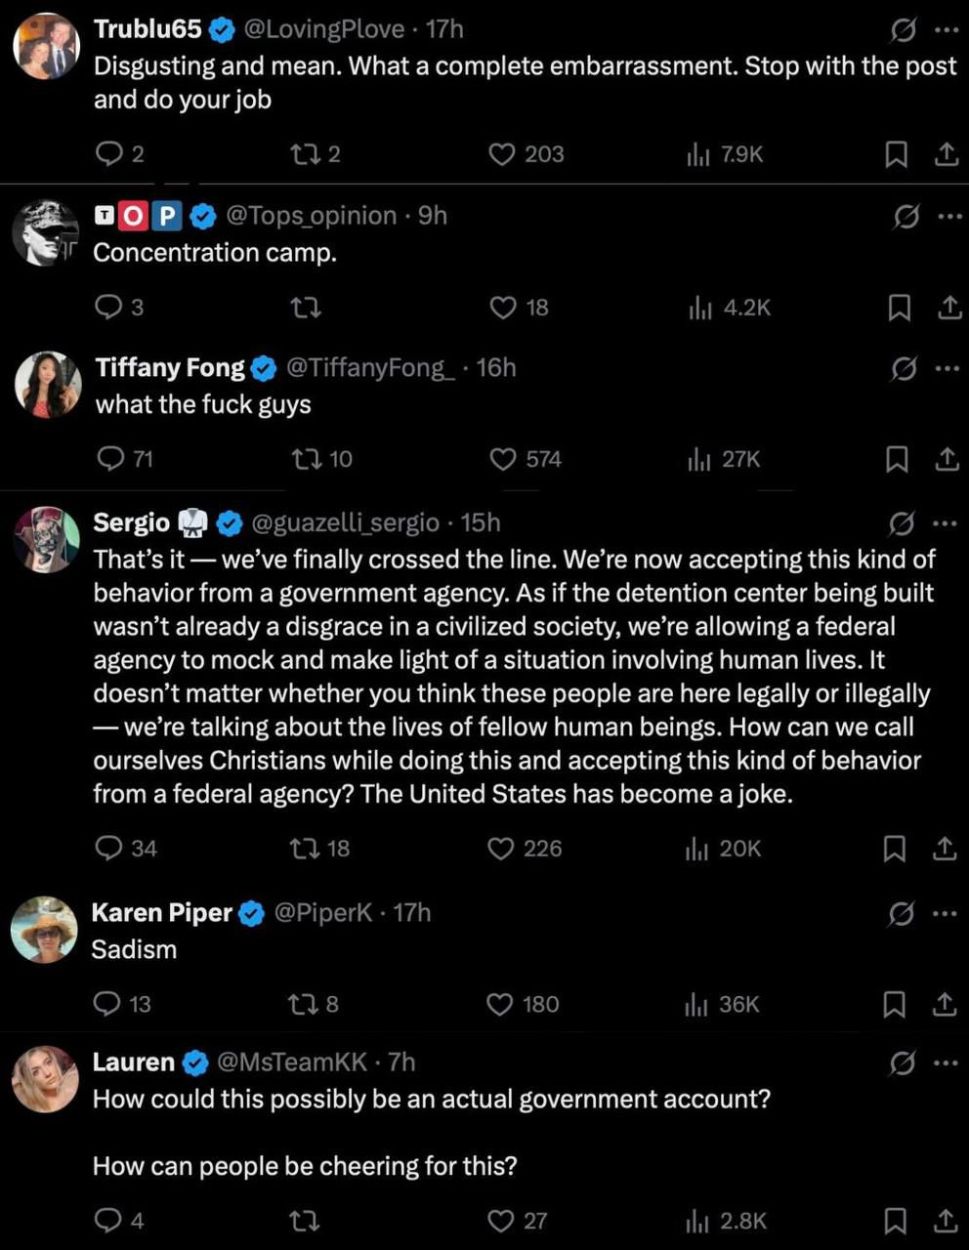This screenshot has height=1250, width=969.
Task: Open the @guazelli_sergio handle link
Action: (343, 522)
